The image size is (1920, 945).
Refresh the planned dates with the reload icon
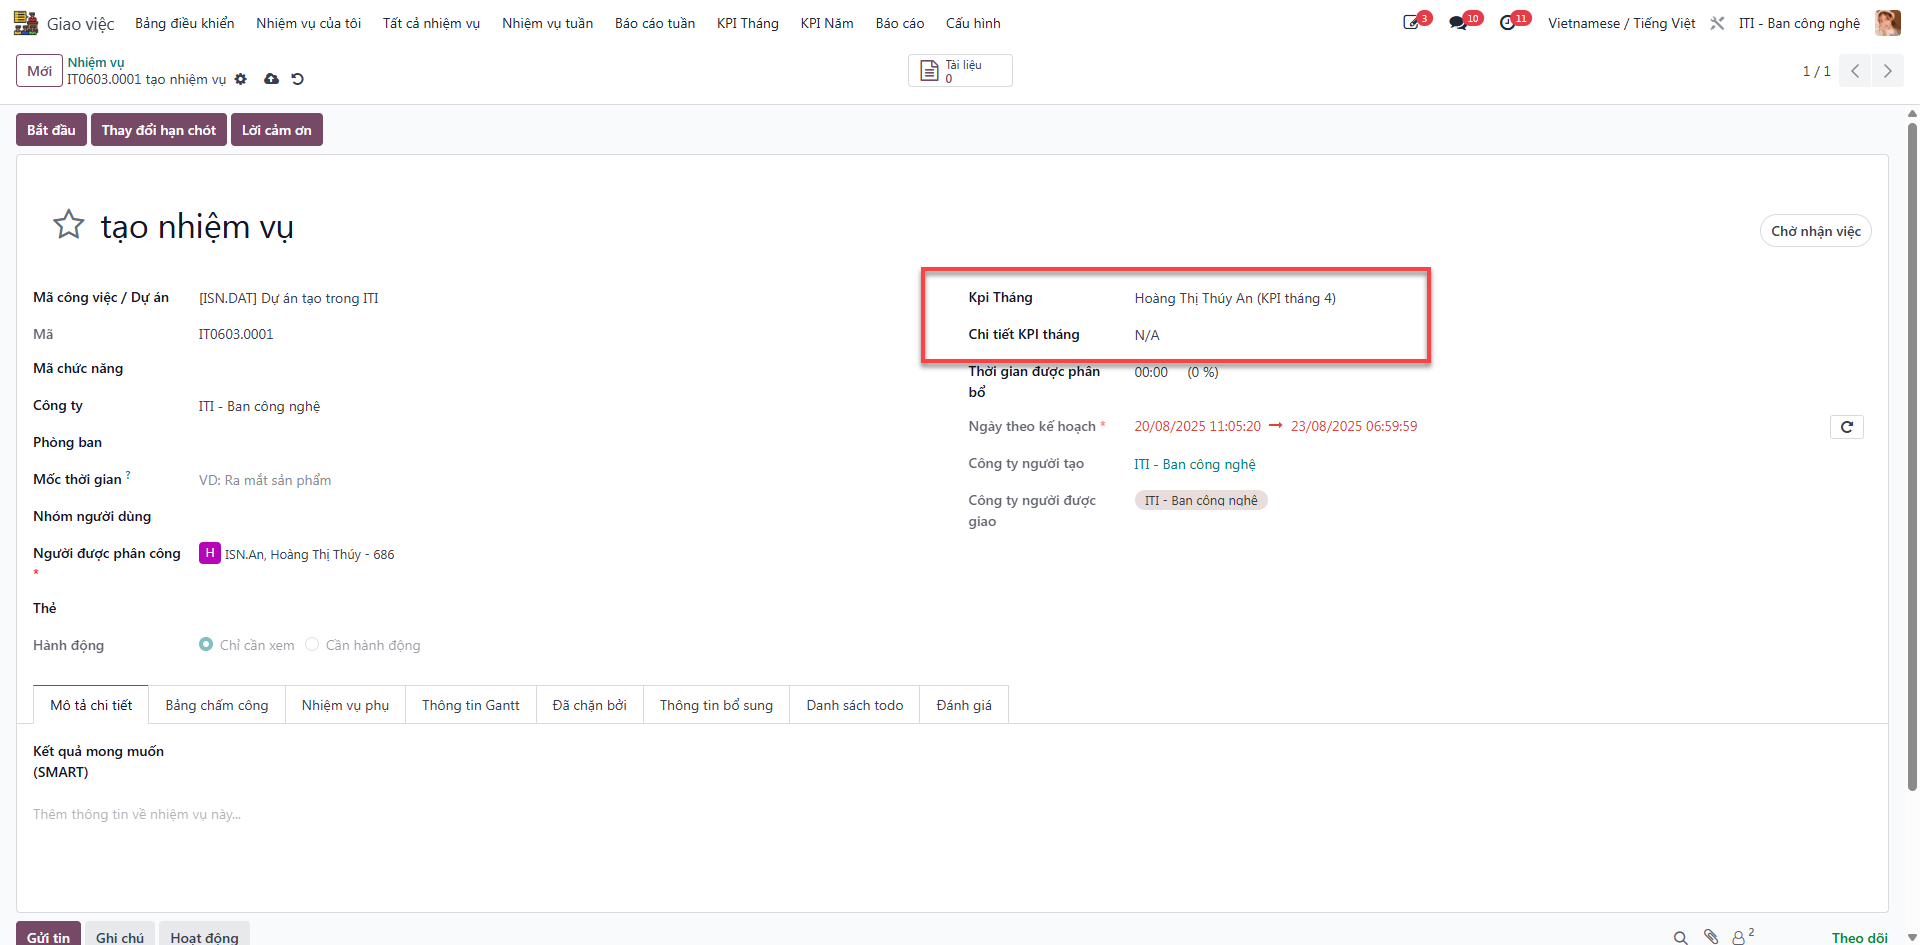(x=1847, y=427)
